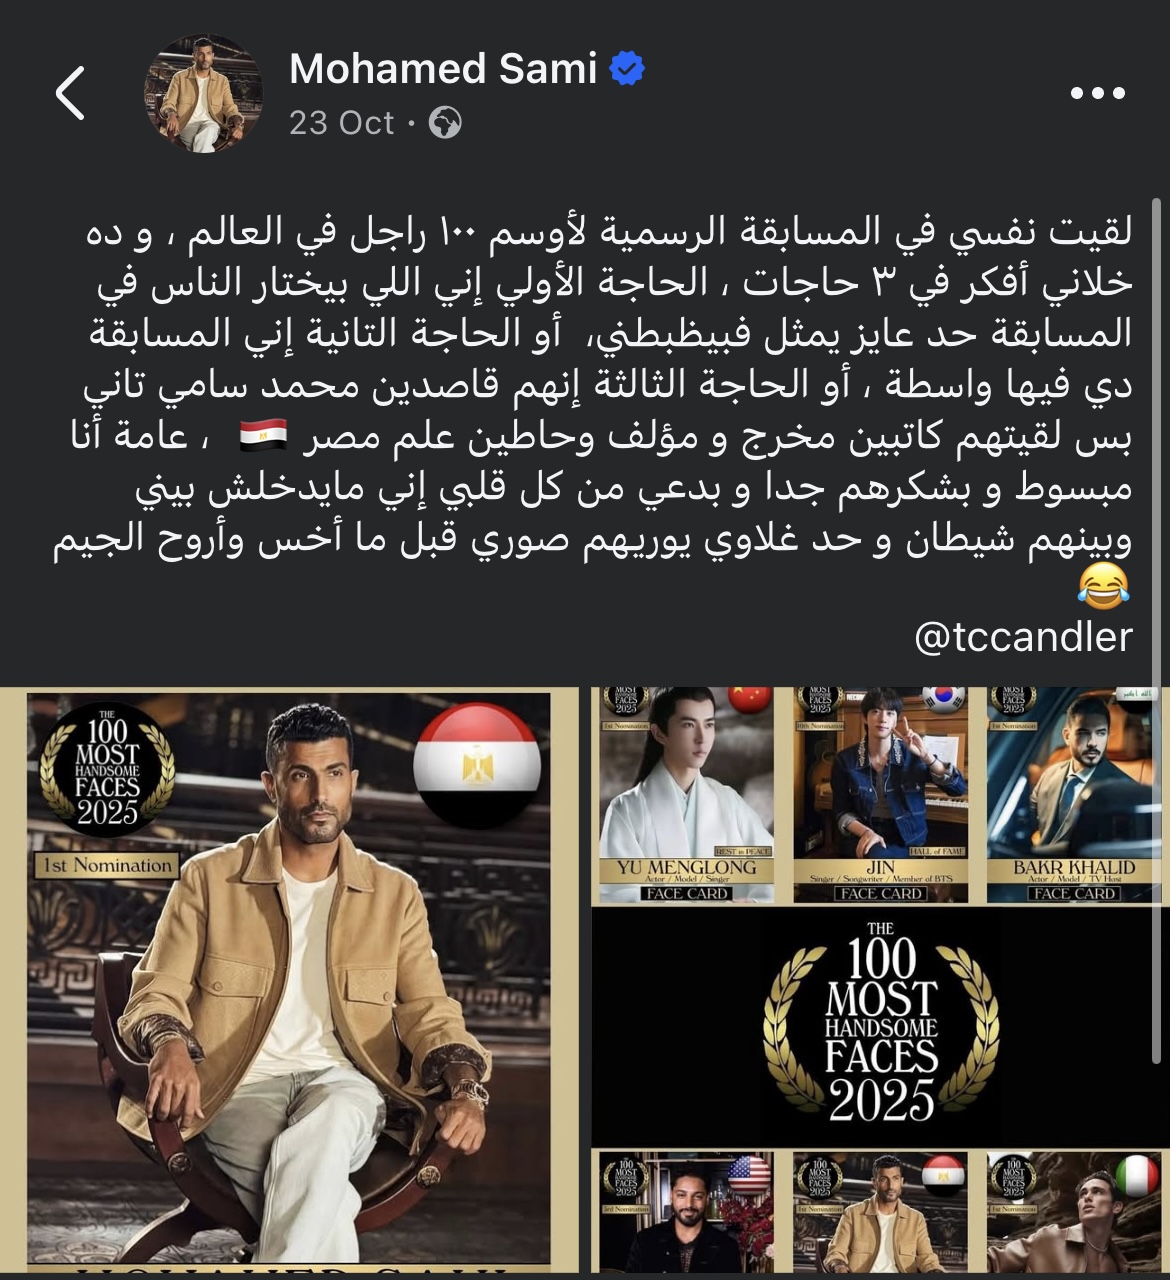Open the @tccandler mention link

click(x=1023, y=637)
